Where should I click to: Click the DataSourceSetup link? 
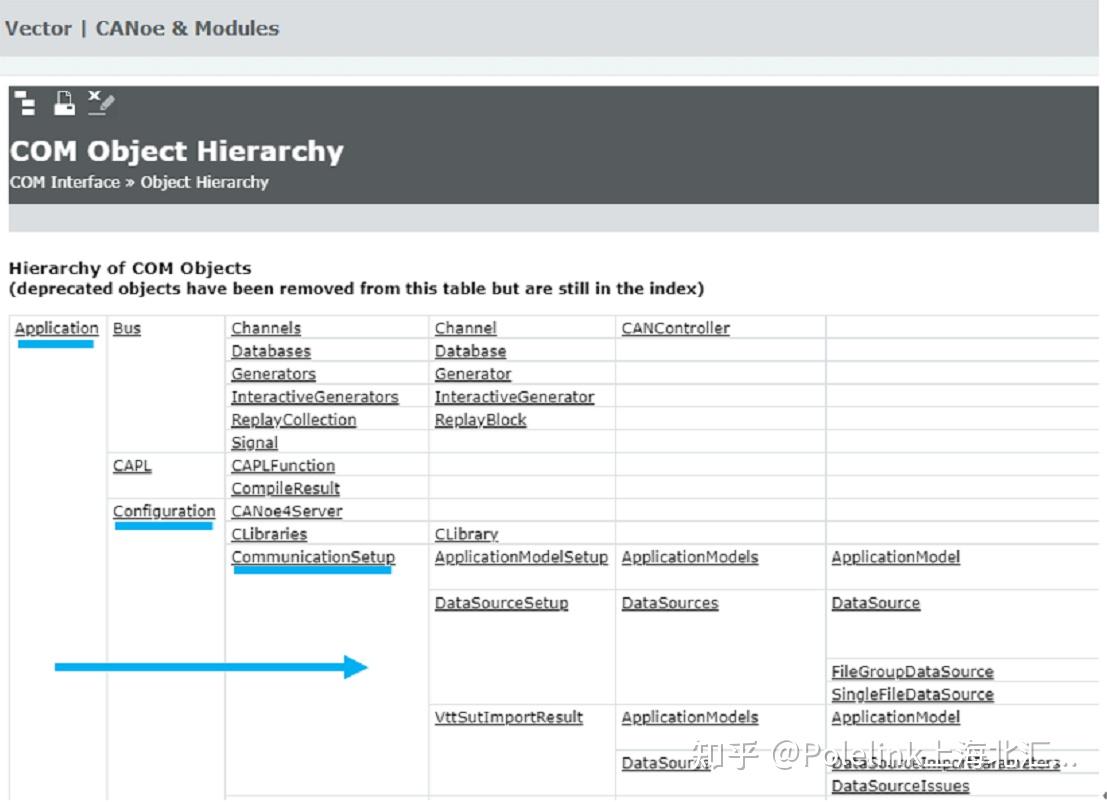501,603
